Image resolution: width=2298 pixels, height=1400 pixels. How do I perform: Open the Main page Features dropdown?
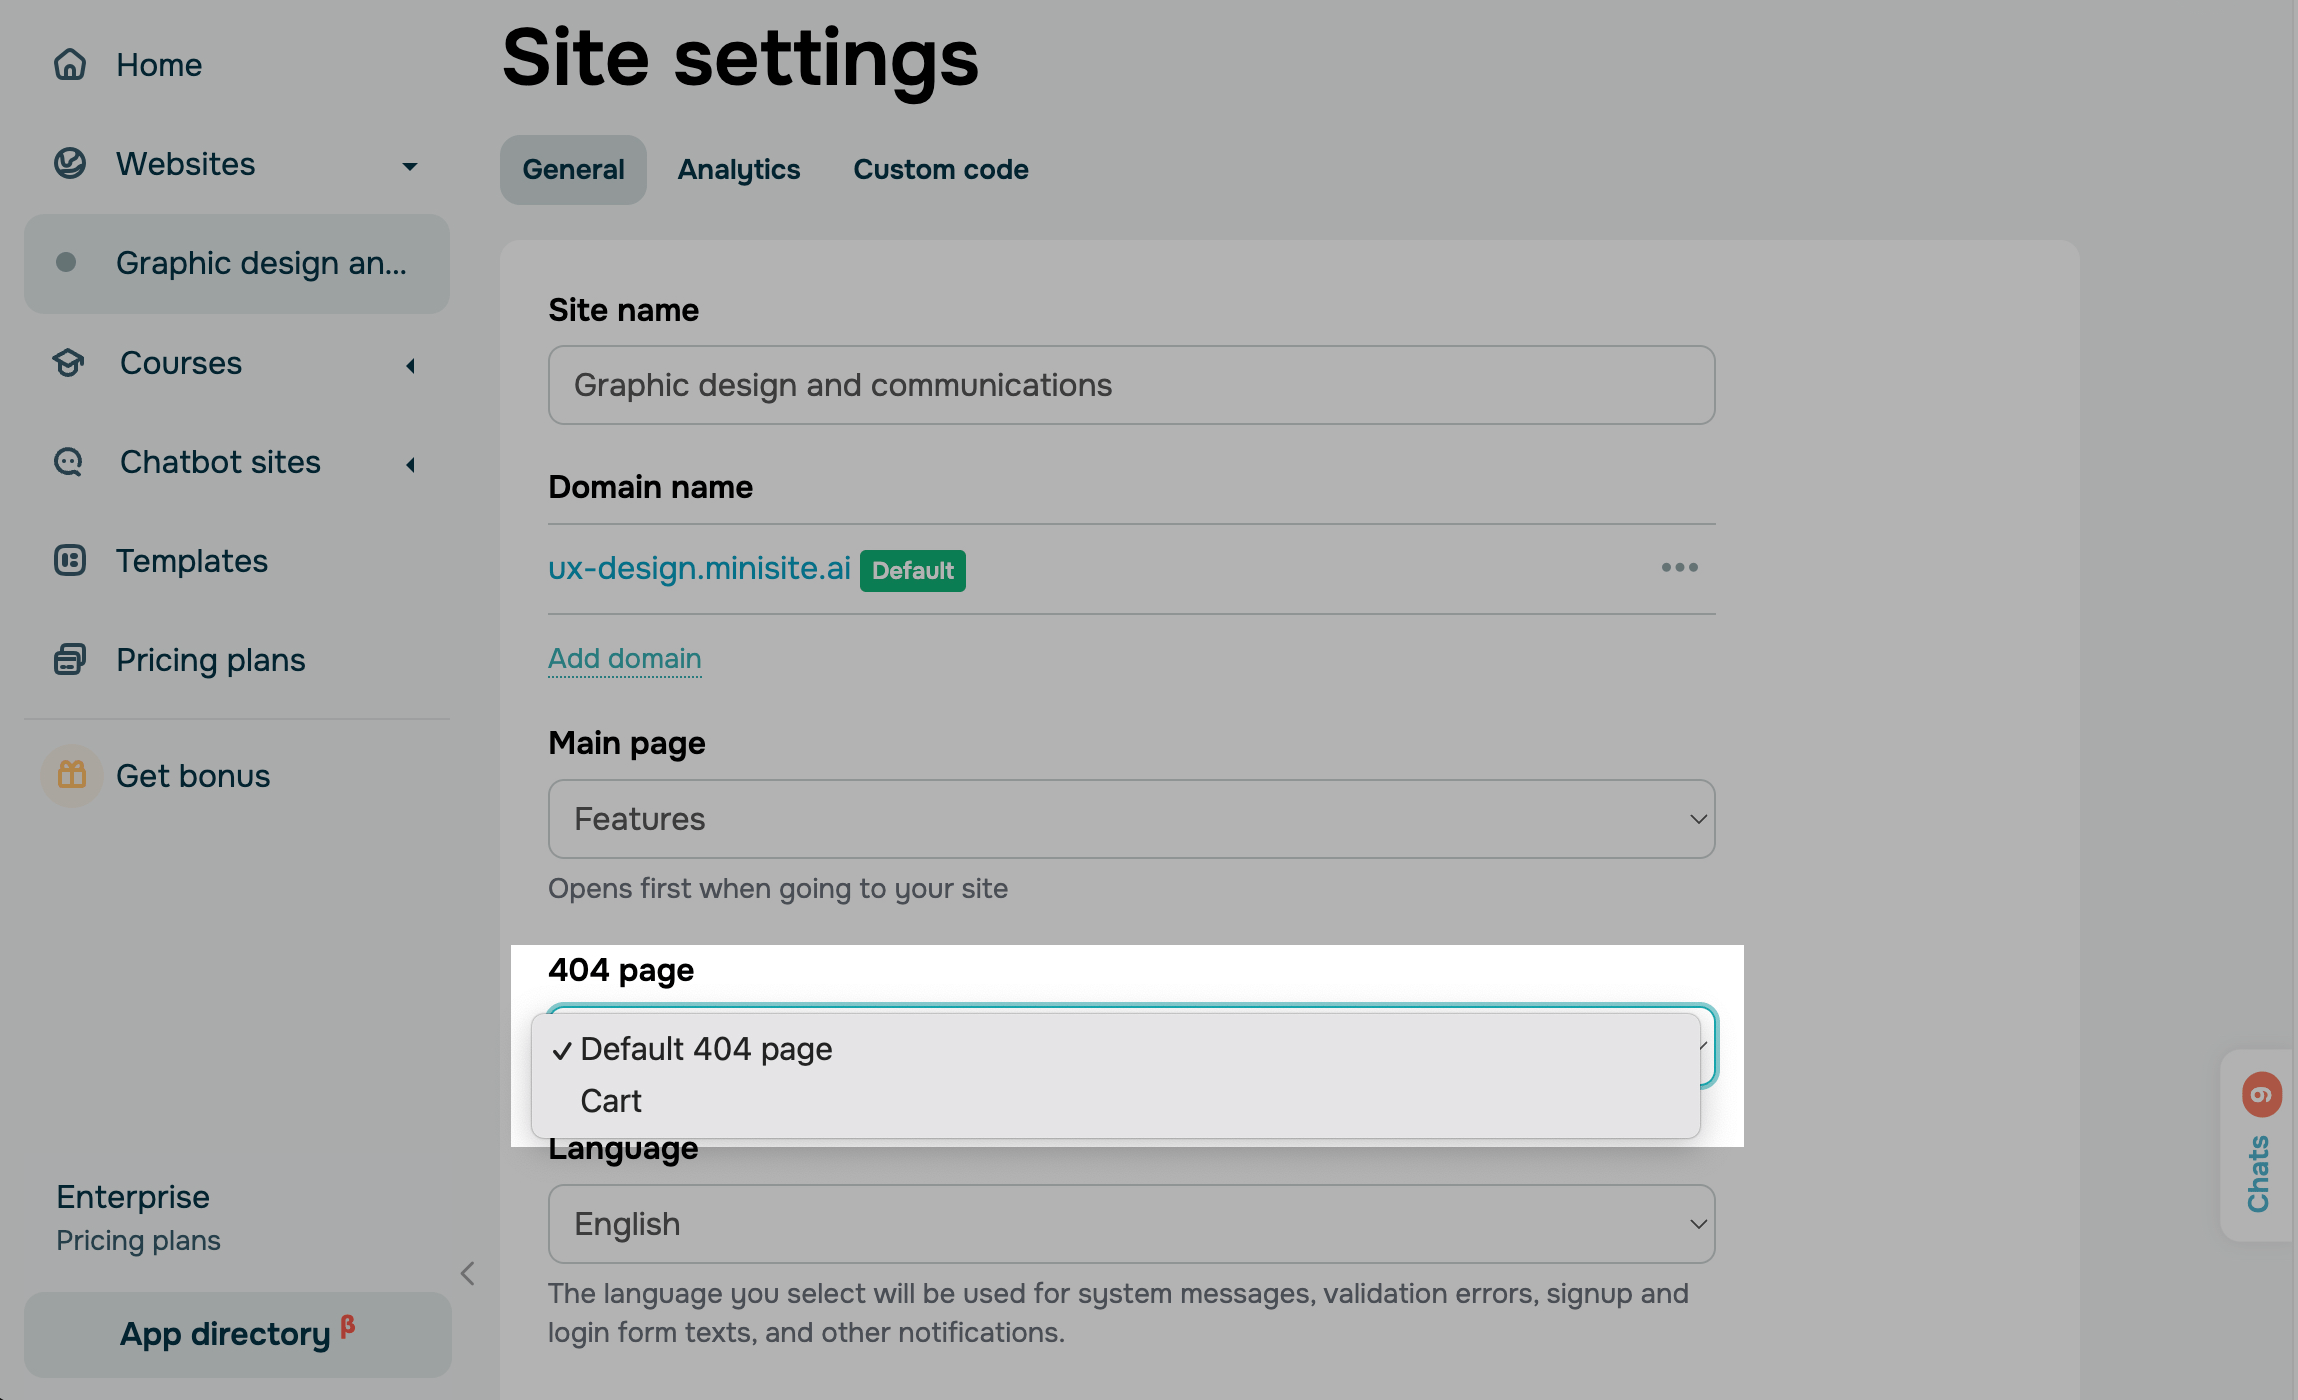pyautogui.click(x=1131, y=819)
